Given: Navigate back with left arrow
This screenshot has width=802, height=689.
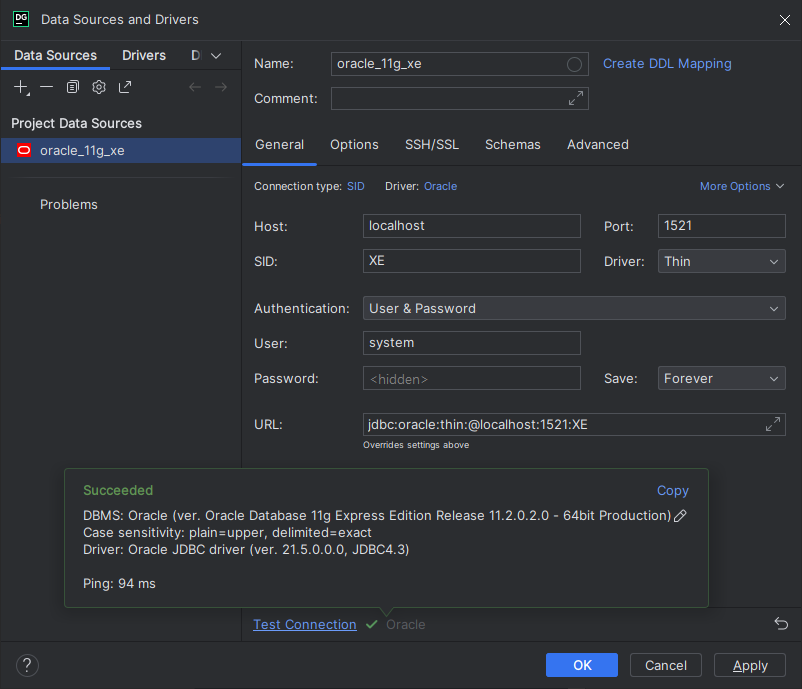Looking at the screenshot, I should click(195, 87).
